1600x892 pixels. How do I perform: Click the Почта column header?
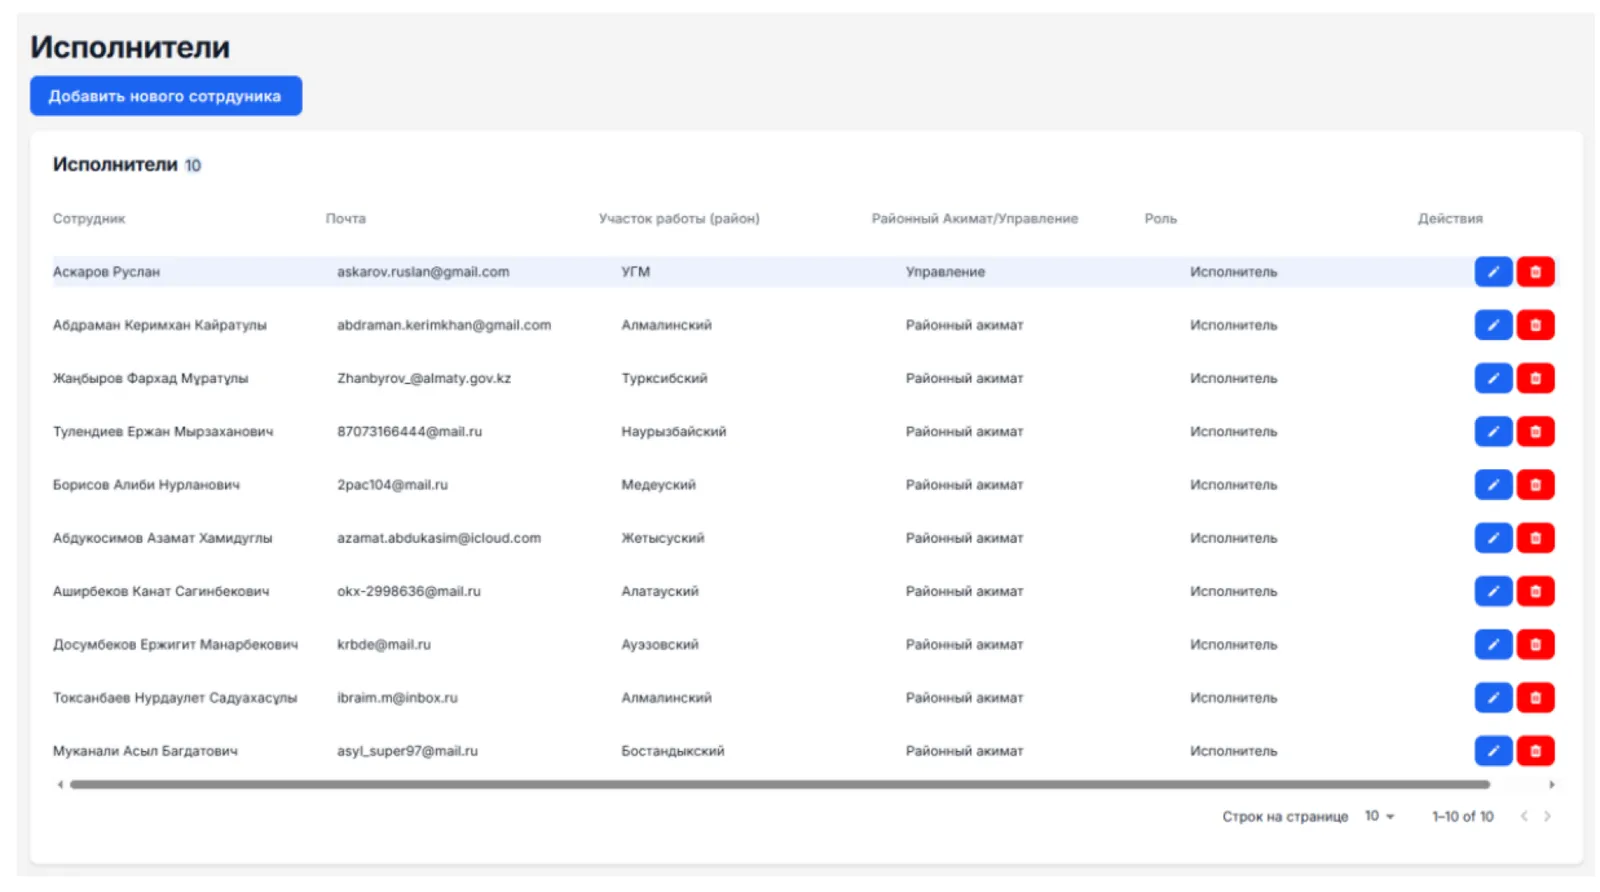click(345, 219)
